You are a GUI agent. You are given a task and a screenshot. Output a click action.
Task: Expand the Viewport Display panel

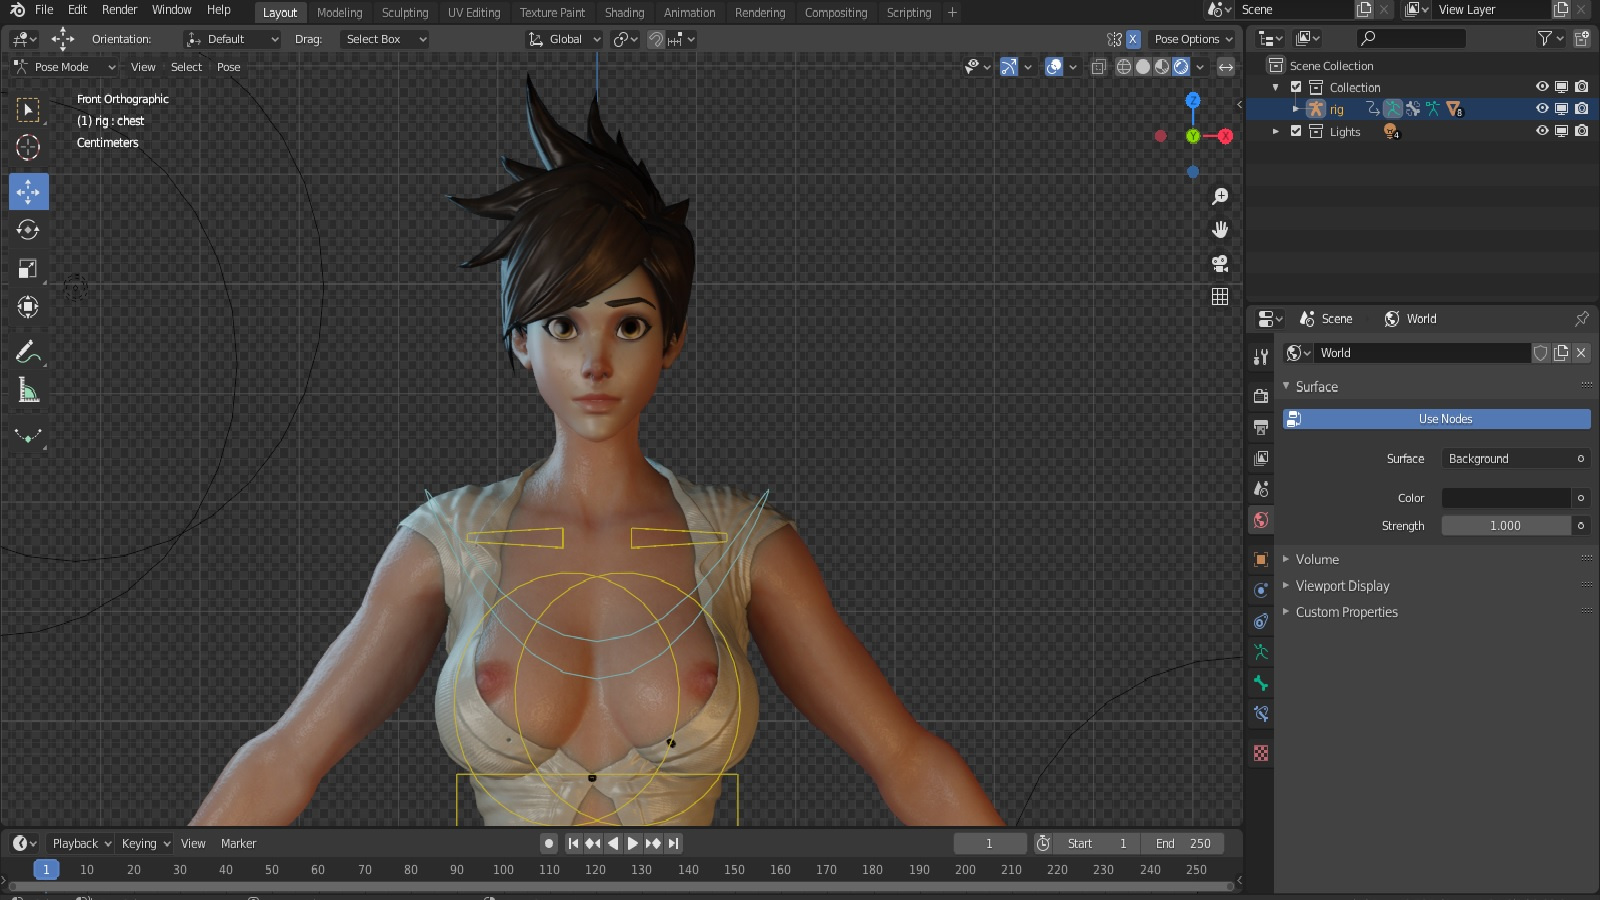pos(1342,586)
